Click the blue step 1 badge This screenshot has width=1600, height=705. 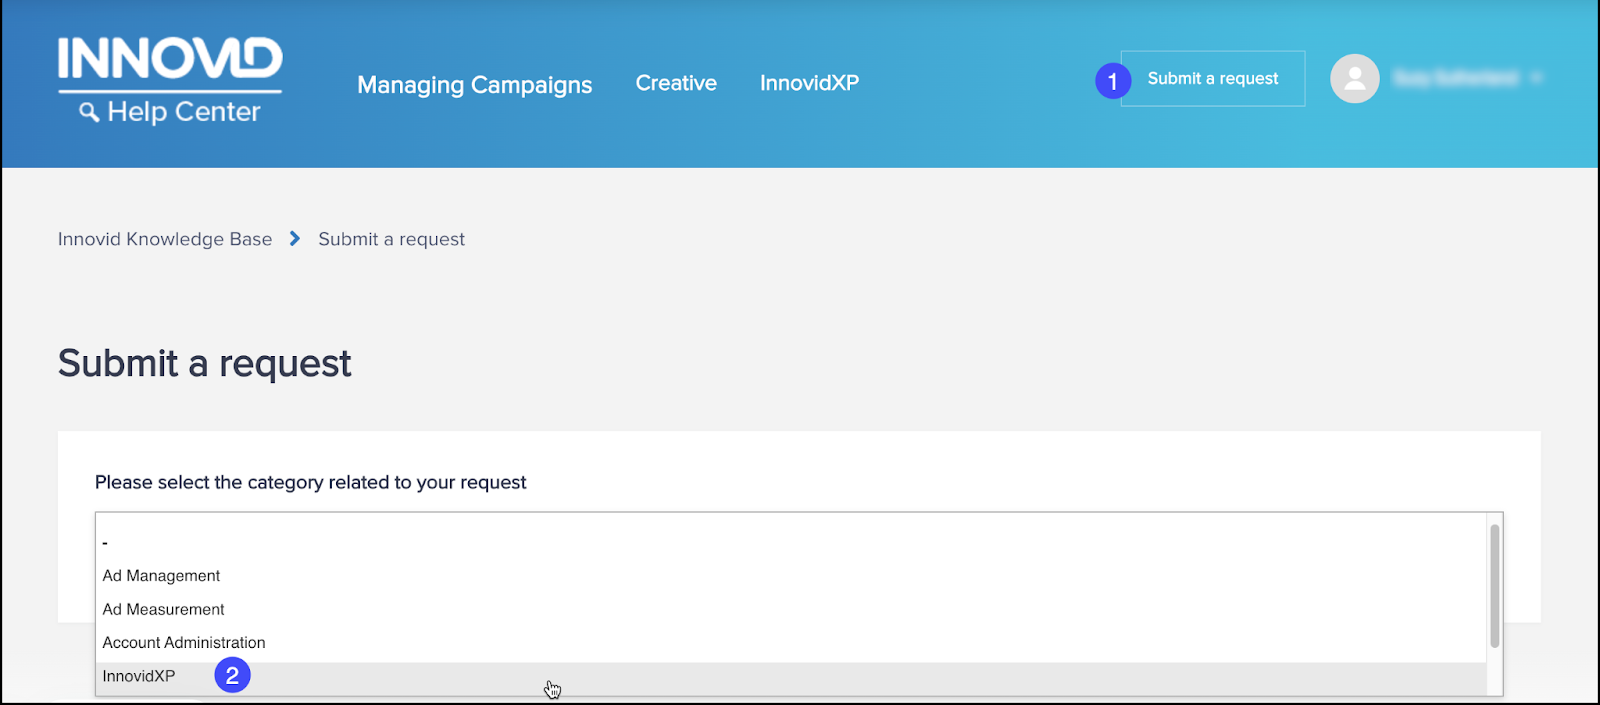tap(1112, 81)
